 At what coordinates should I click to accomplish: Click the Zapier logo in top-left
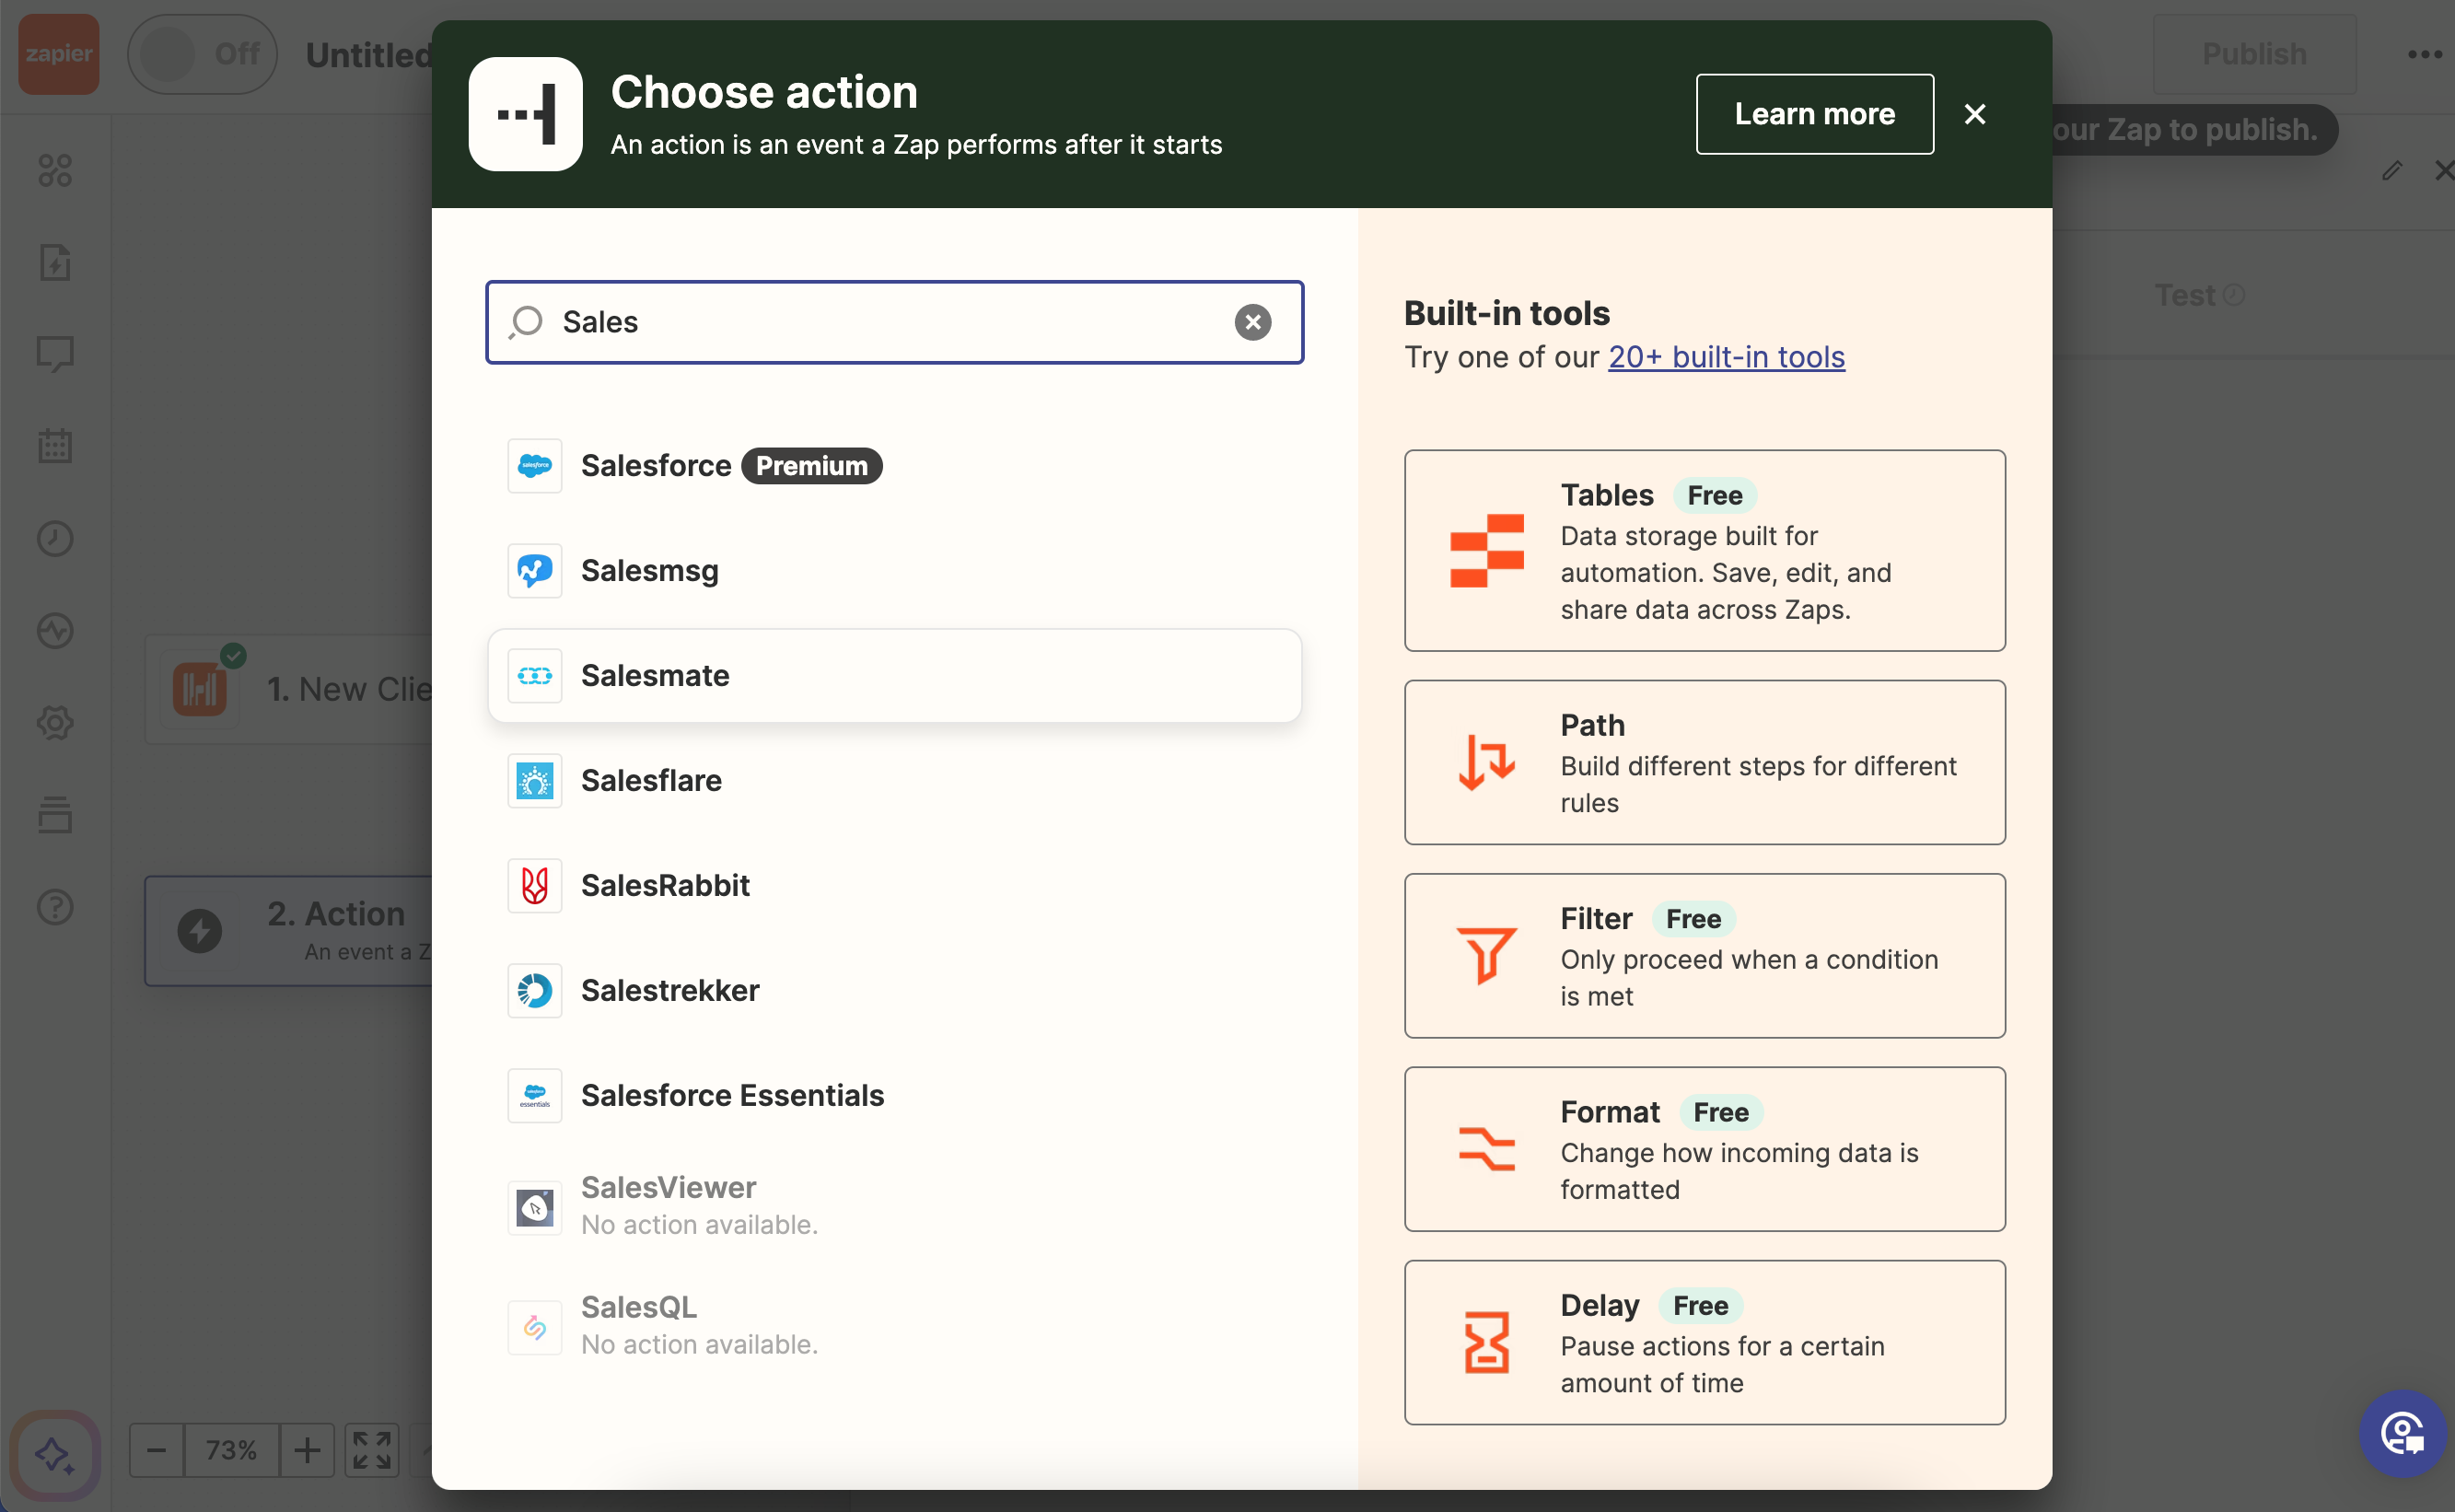coord(58,54)
